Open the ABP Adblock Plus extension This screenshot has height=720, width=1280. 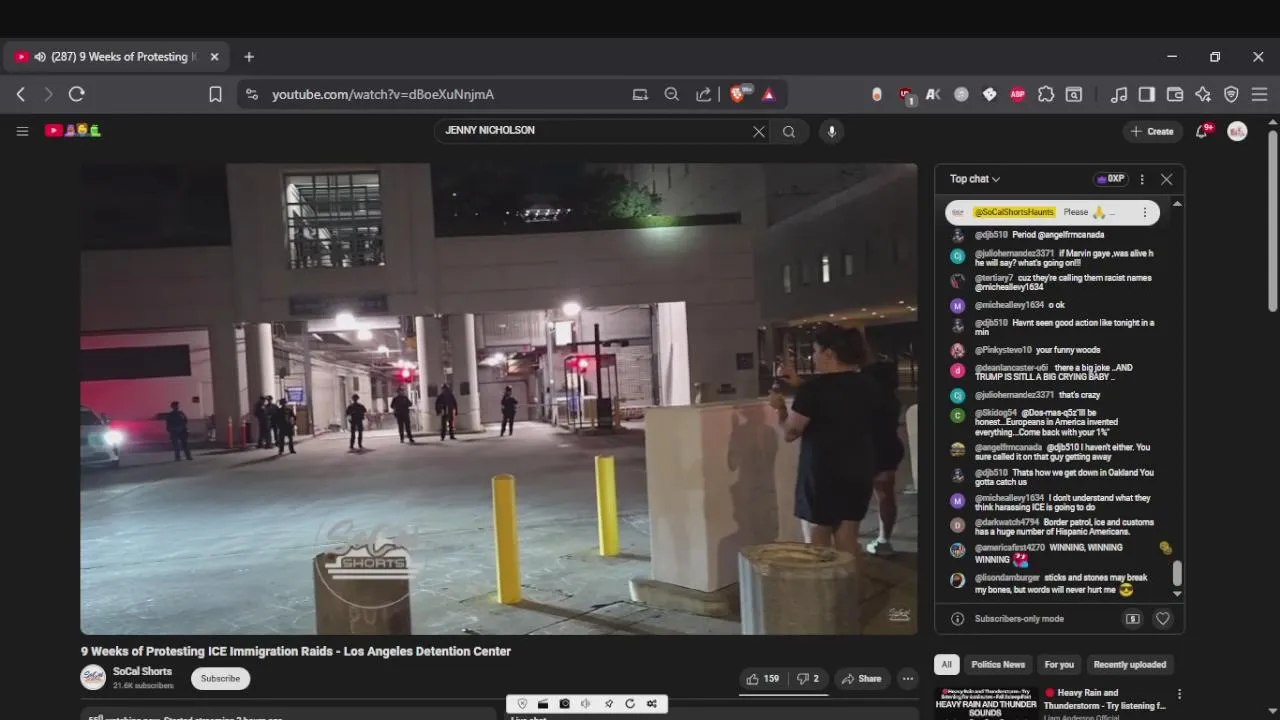[1018, 94]
